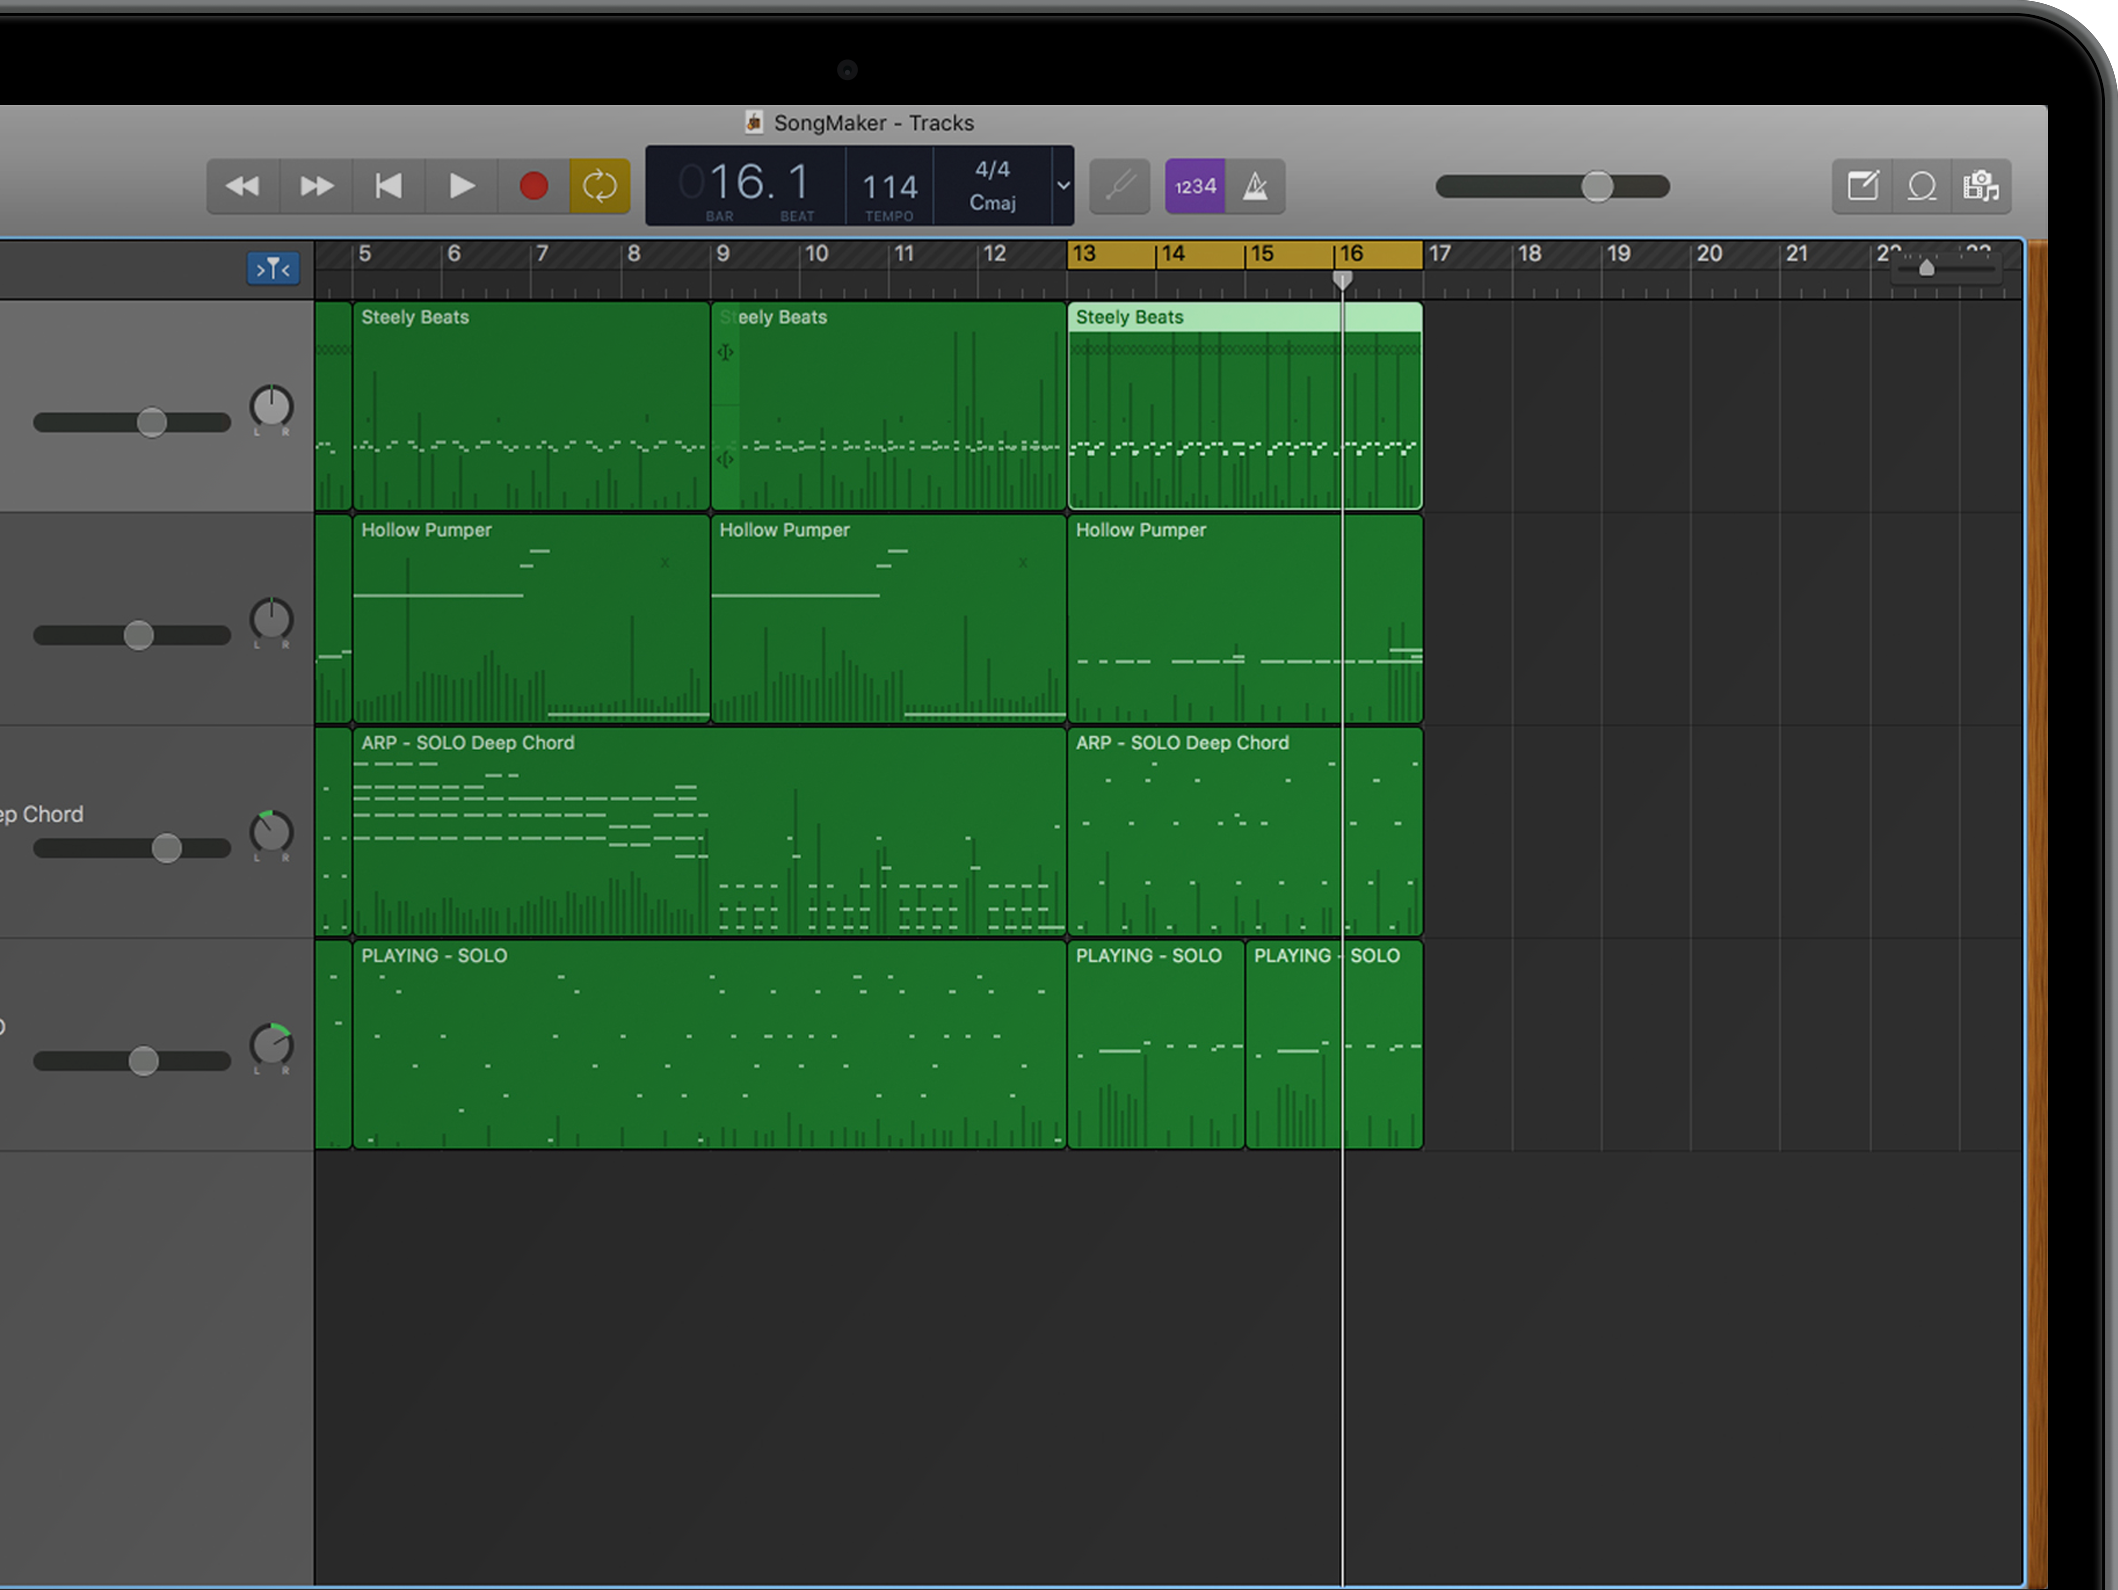Screen dimensions: 2118x1590
Task: Press the play button to start playback
Action: click(x=464, y=184)
